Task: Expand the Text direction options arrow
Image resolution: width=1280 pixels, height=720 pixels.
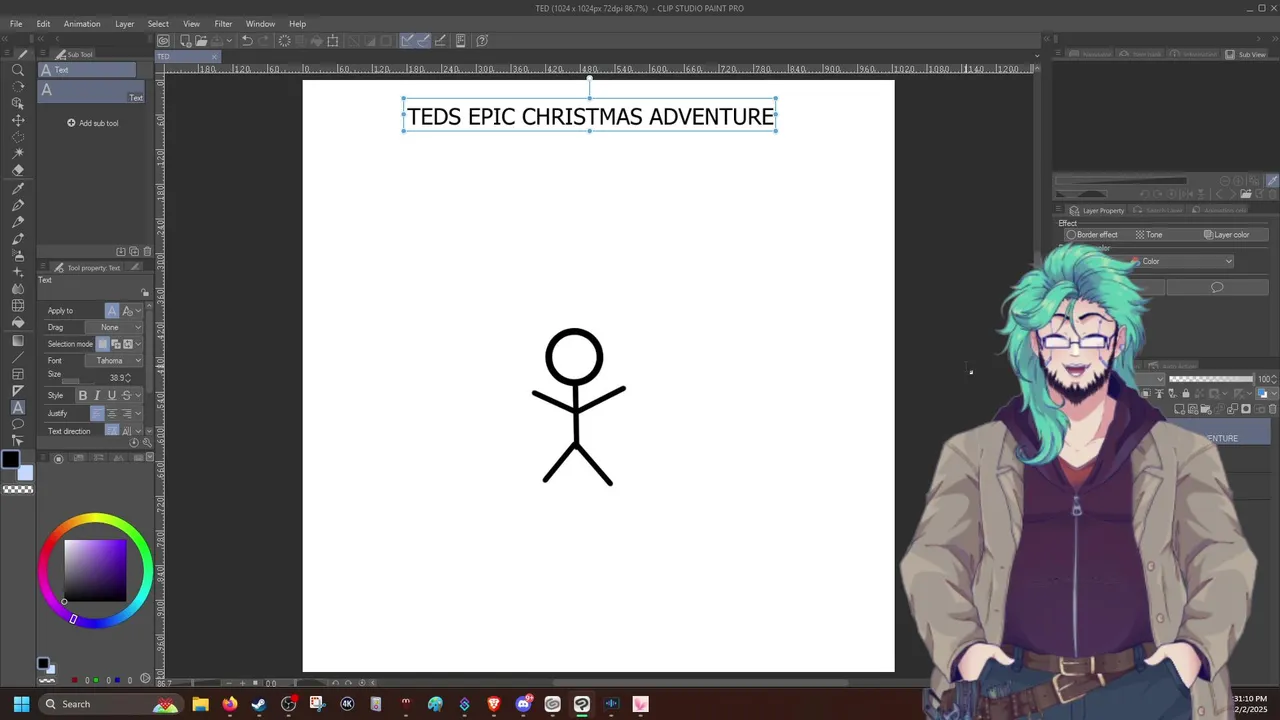Action: point(139,431)
